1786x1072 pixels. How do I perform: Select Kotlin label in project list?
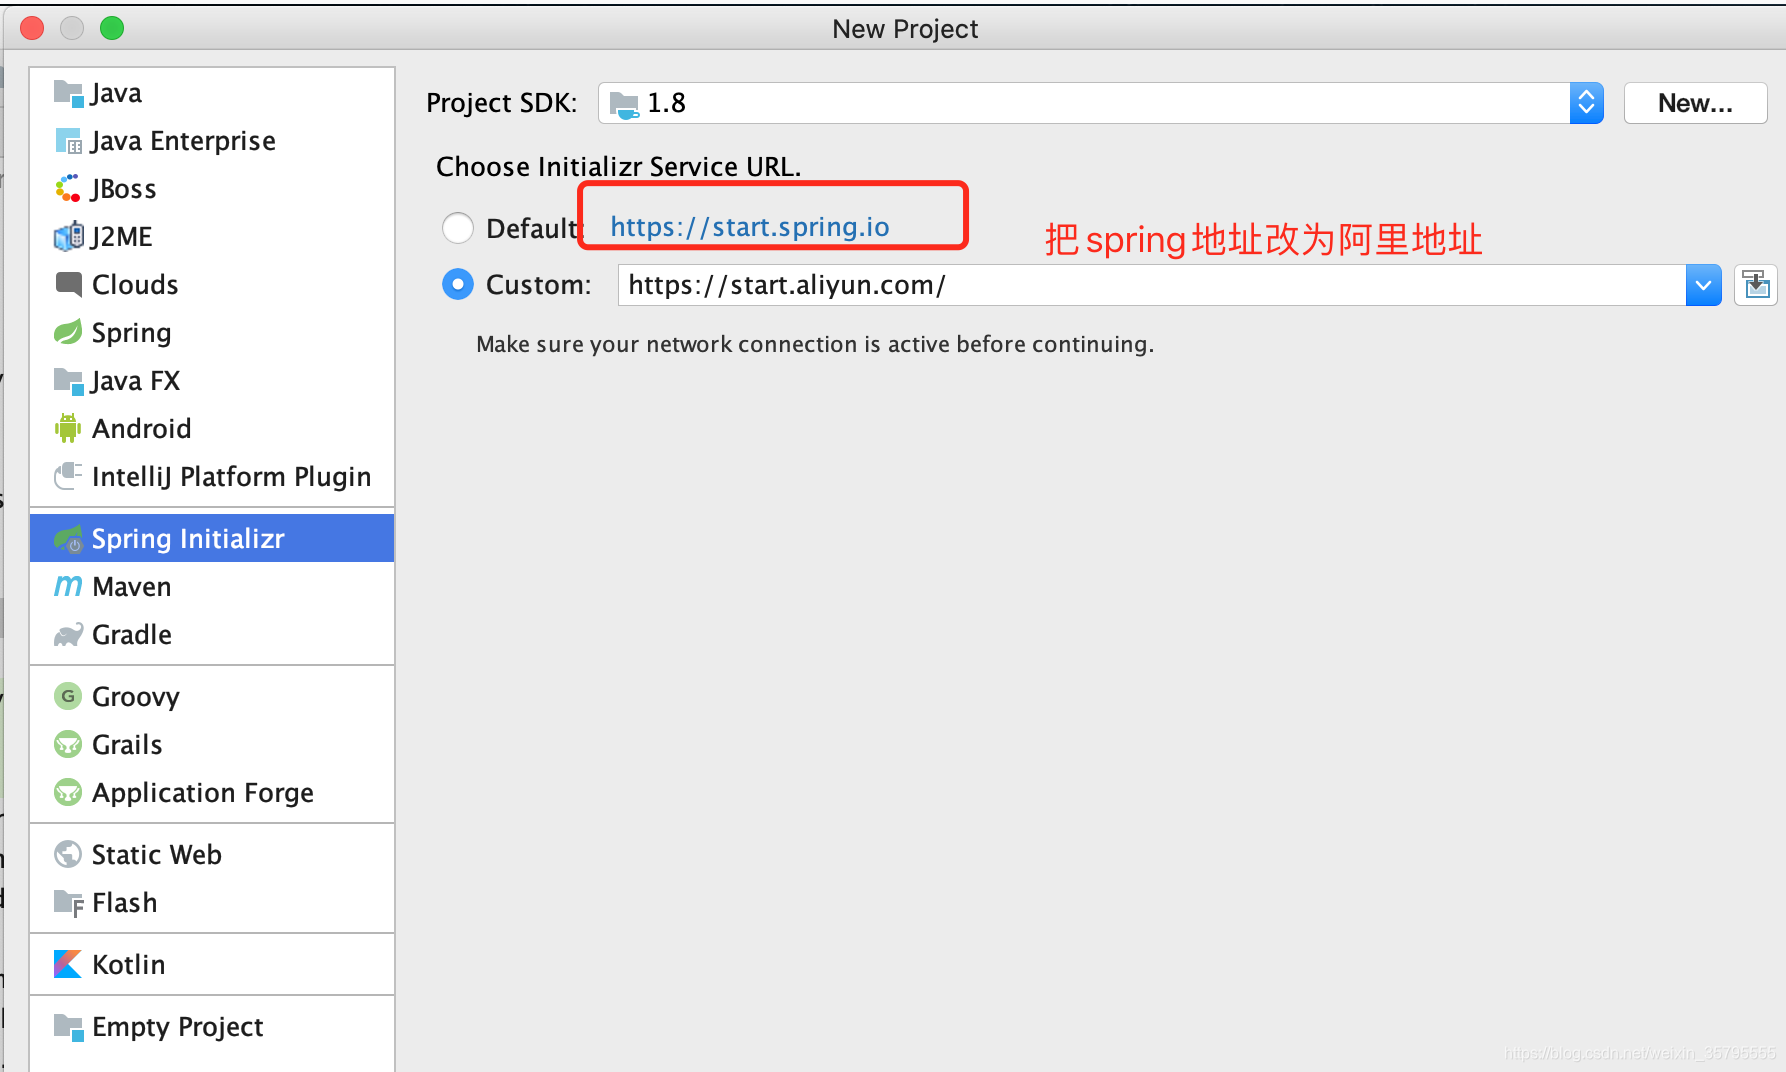click(x=128, y=965)
